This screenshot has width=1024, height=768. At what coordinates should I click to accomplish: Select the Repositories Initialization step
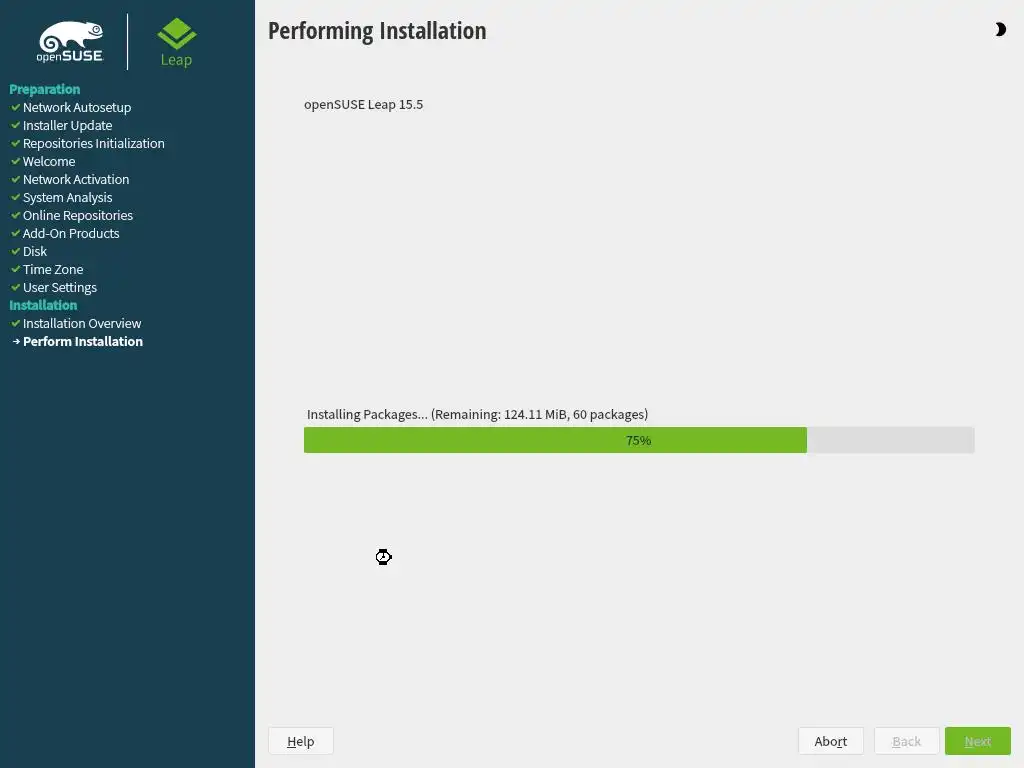[x=93, y=143]
